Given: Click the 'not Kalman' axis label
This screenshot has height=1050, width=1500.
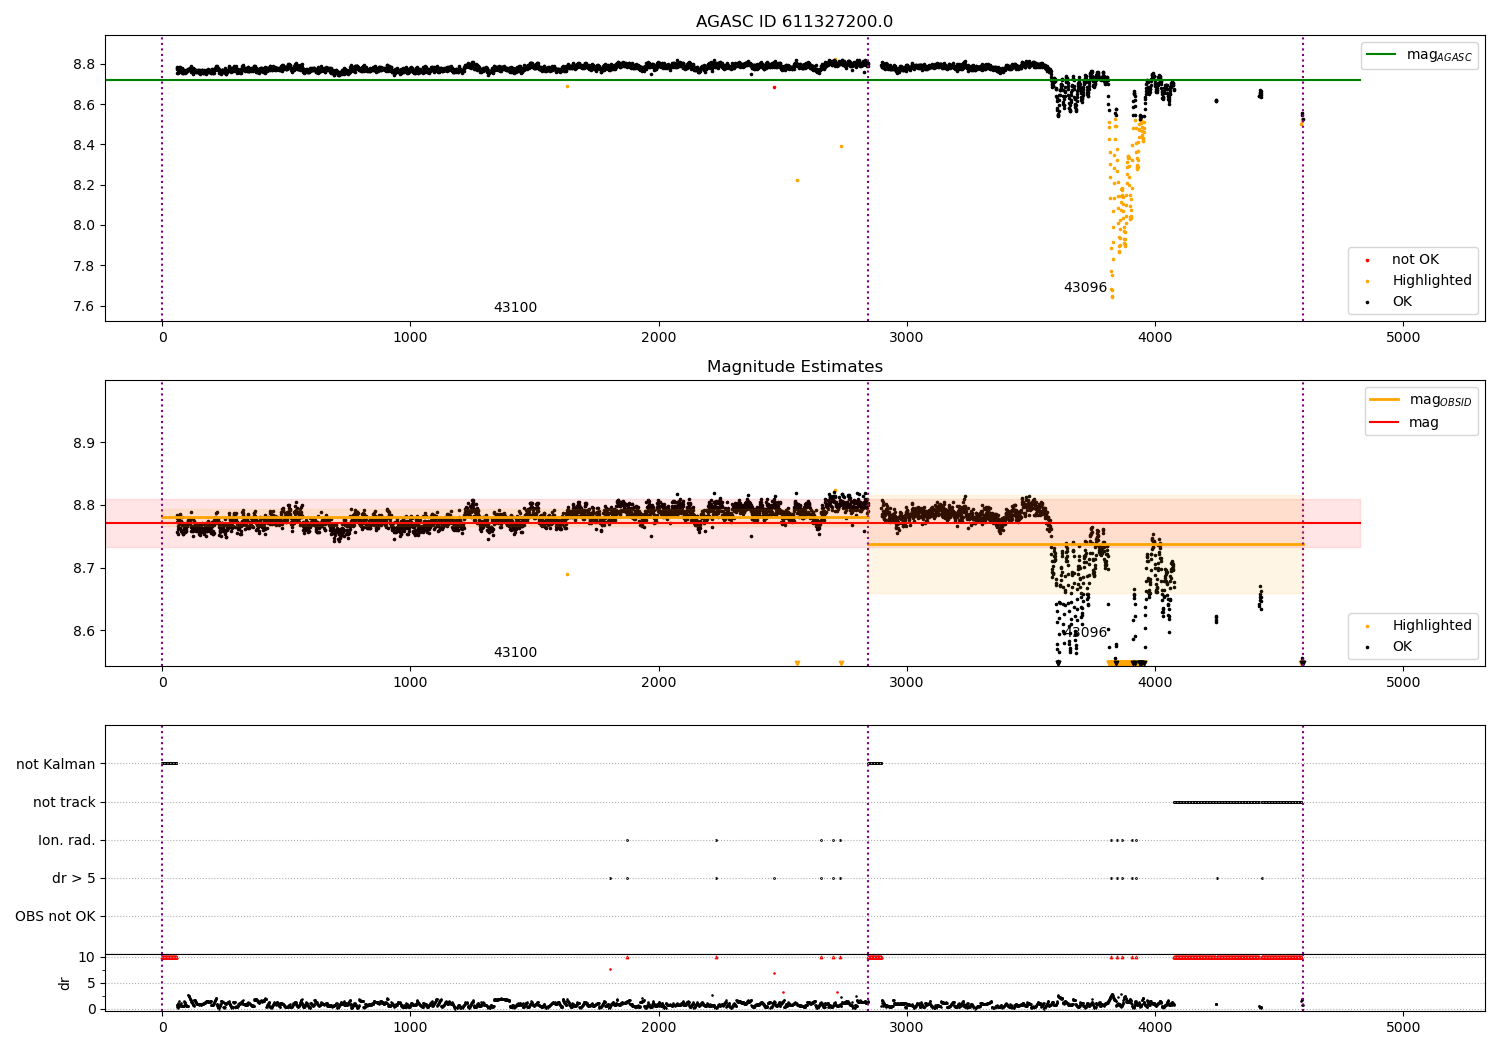Looking at the screenshot, I should click(x=56, y=764).
